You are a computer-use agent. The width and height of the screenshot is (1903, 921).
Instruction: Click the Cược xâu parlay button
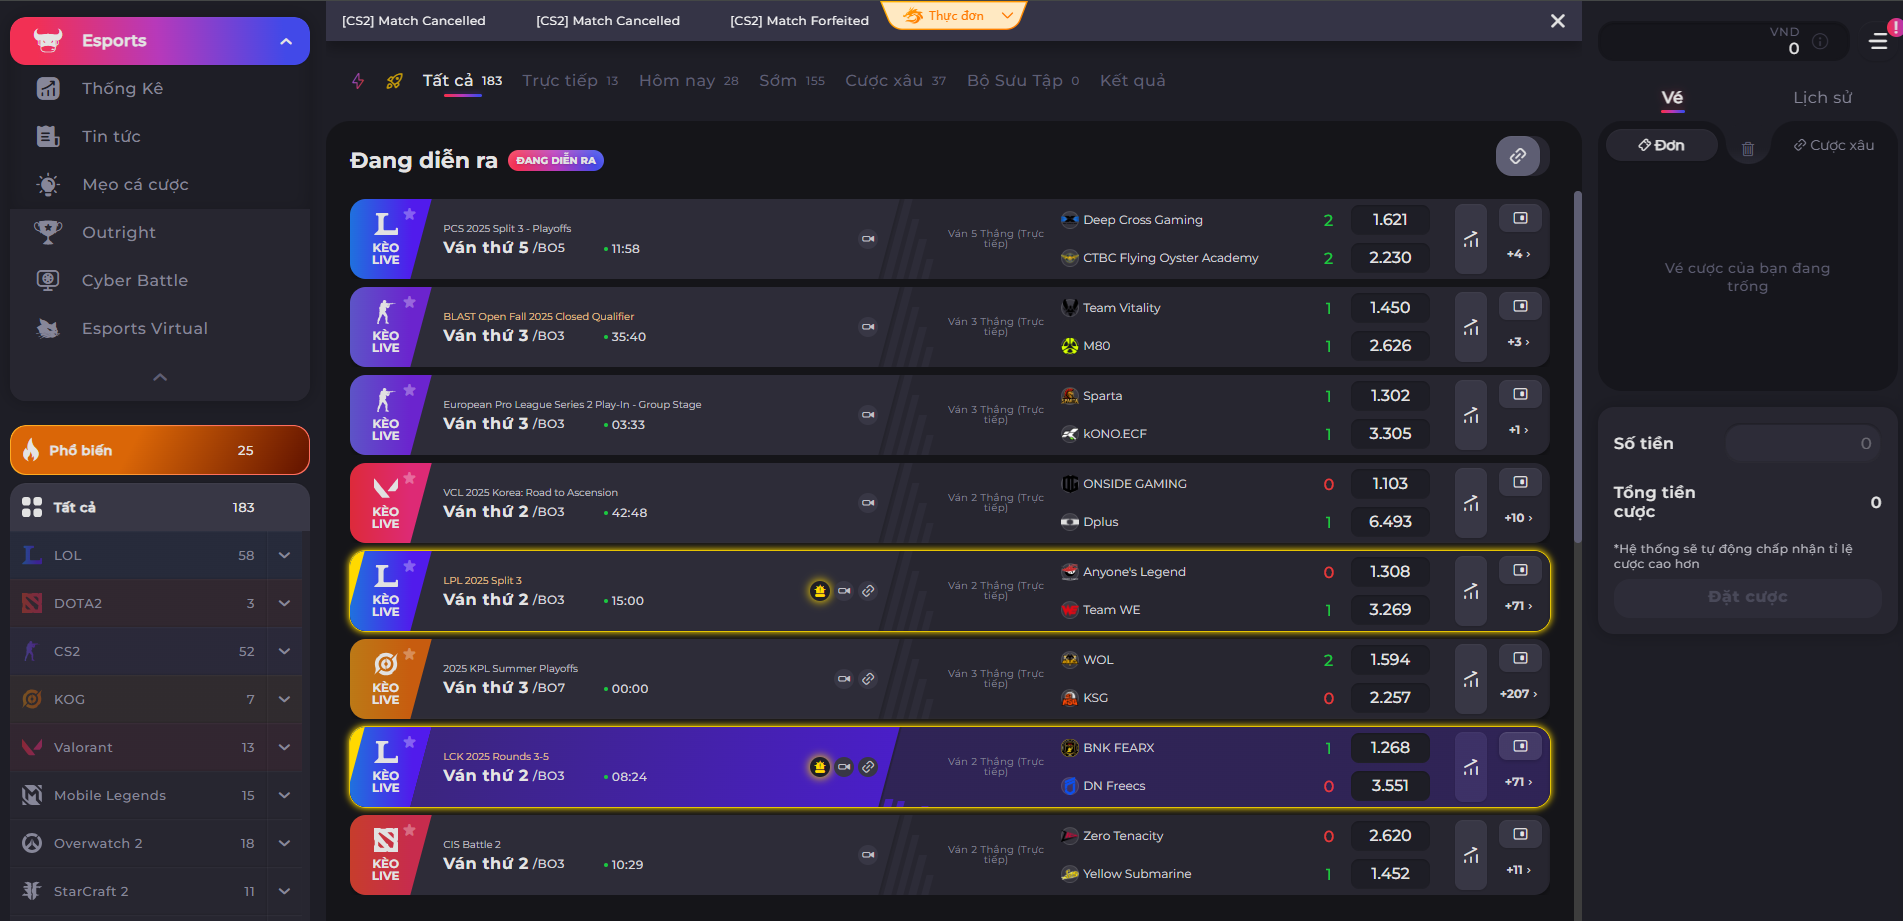(x=1833, y=144)
